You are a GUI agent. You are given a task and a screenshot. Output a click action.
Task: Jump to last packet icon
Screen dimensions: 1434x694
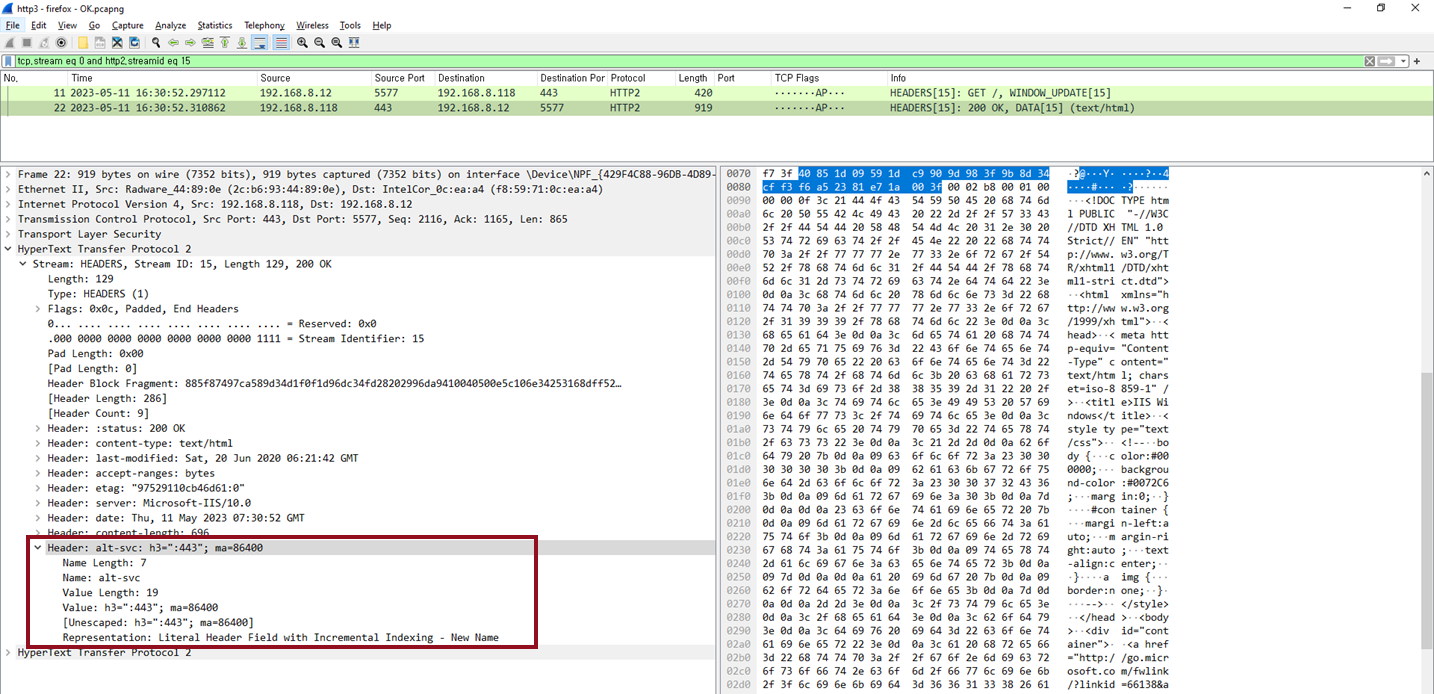pyautogui.click(x=242, y=43)
